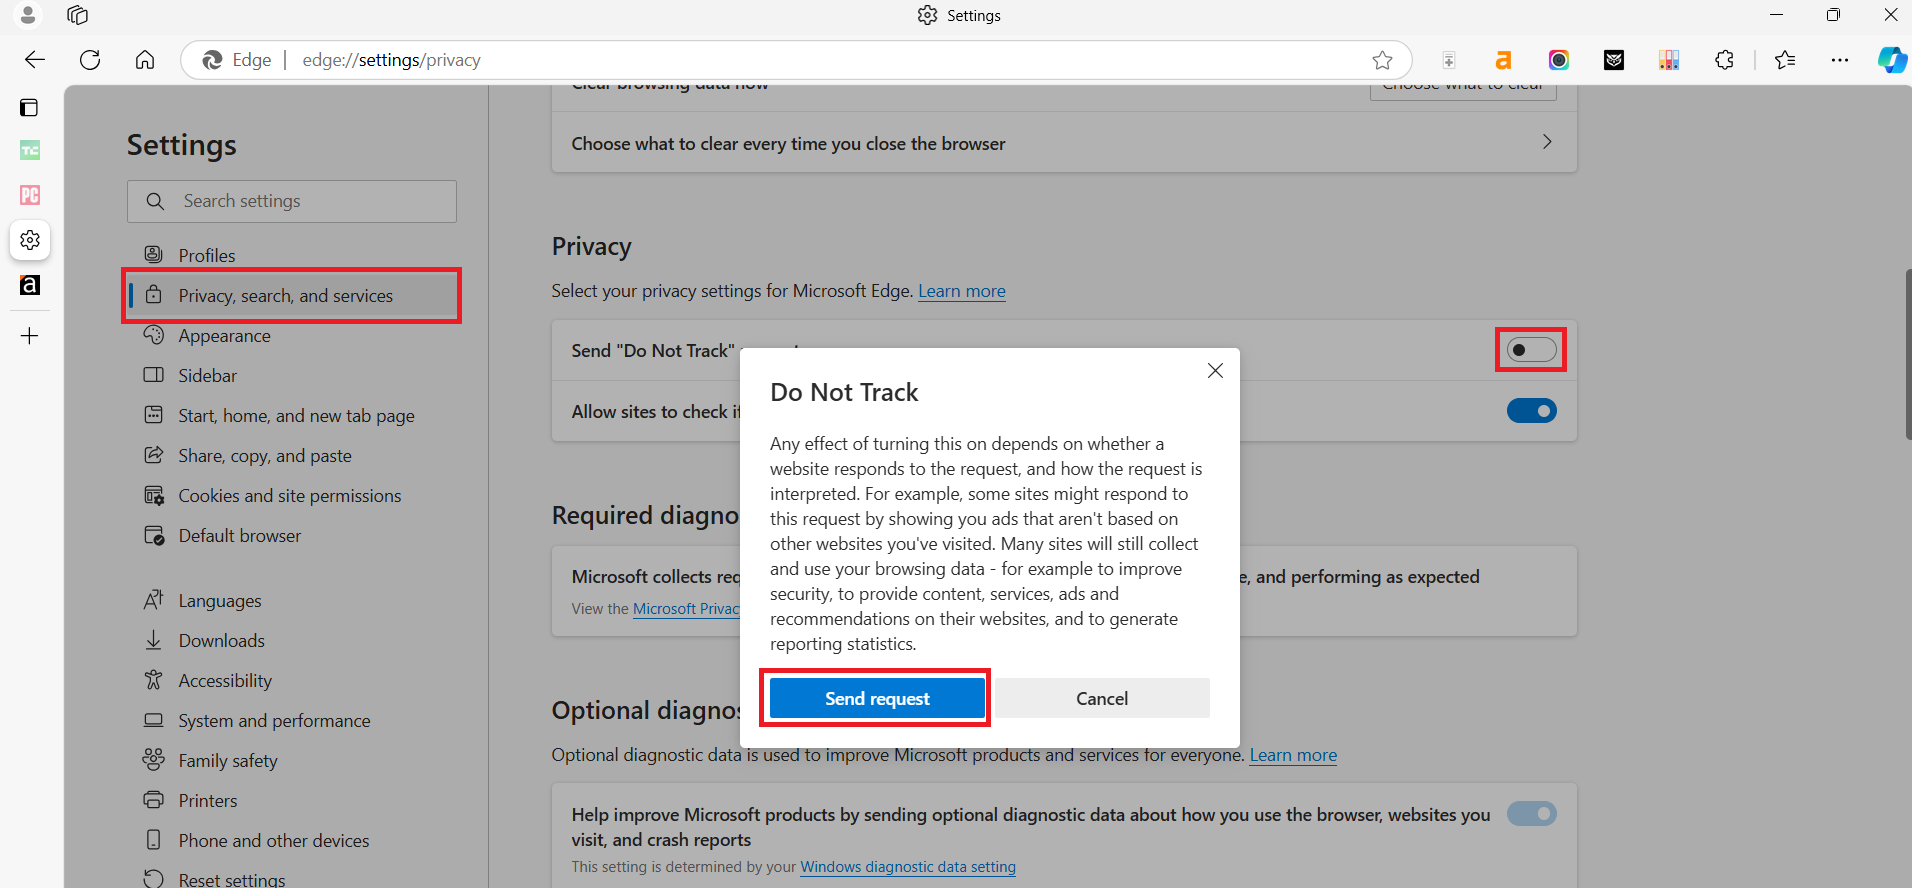
Task: Close the Do Not Track dialog
Action: (x=1215, y=371)
